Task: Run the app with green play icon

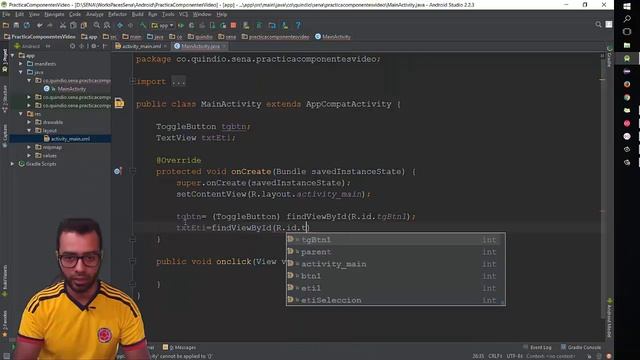Action: click(181, 25)
